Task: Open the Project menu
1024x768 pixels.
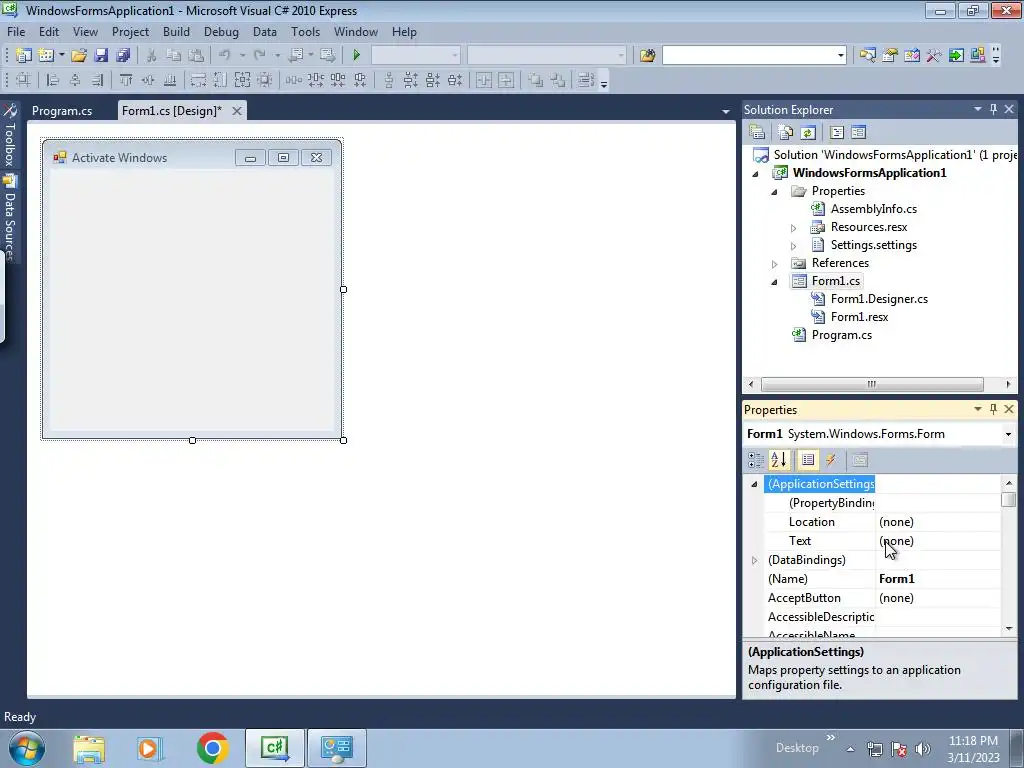Action: (130, 31)
